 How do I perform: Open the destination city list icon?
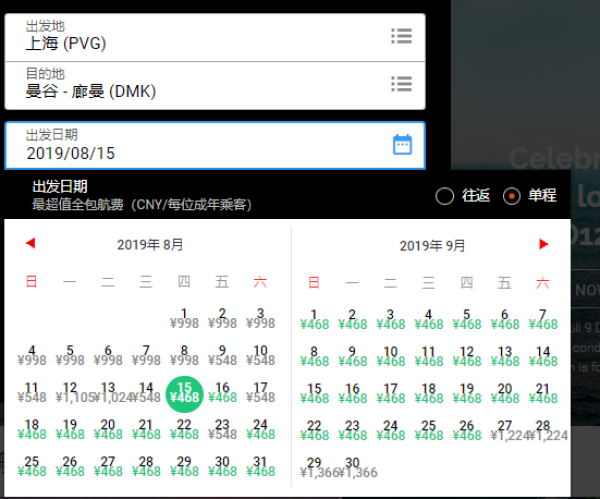(401, 84)
